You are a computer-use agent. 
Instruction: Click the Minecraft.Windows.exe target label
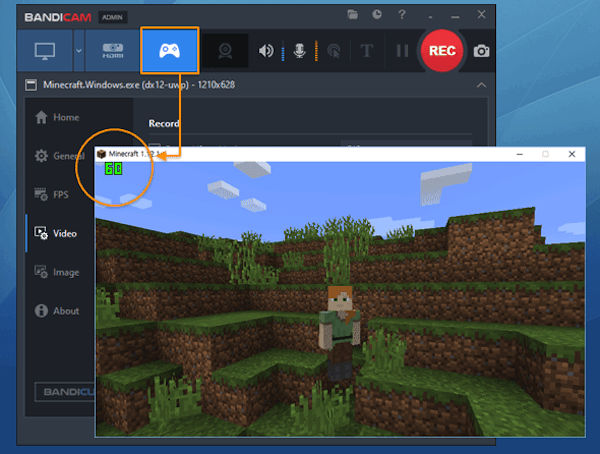pos(139,85)
